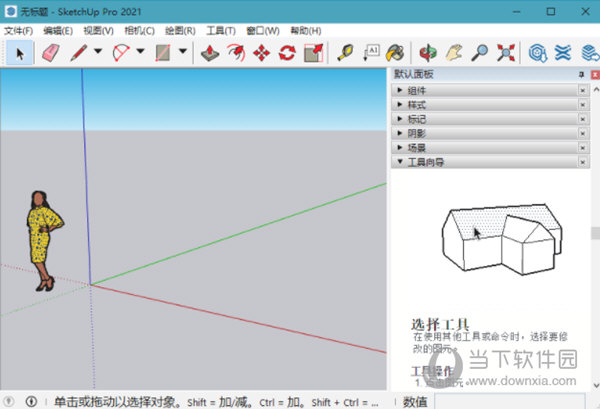
Task: Open the 工具(T) menu
Action: point(221,31)
